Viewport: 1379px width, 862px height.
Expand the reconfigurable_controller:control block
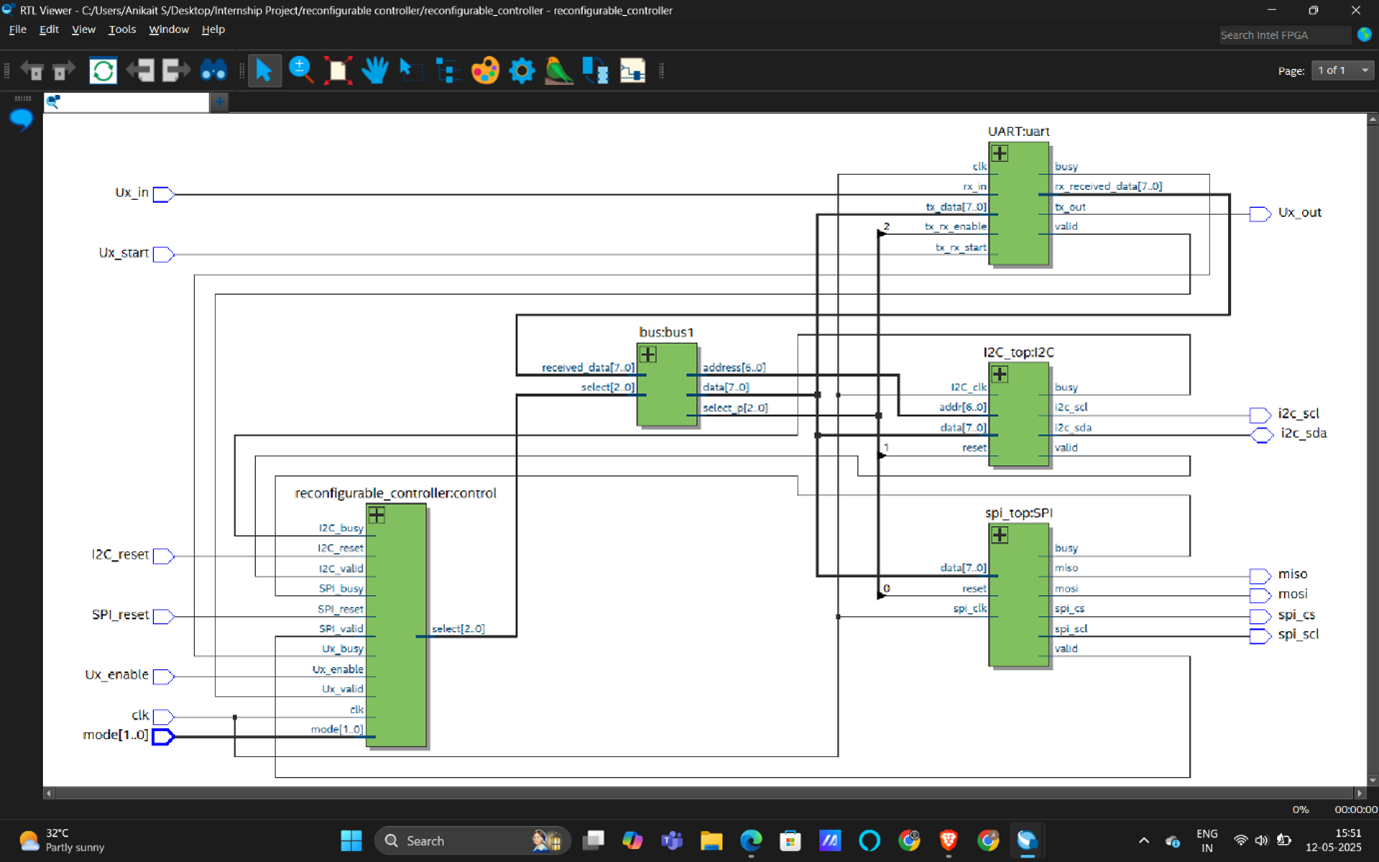377,515
